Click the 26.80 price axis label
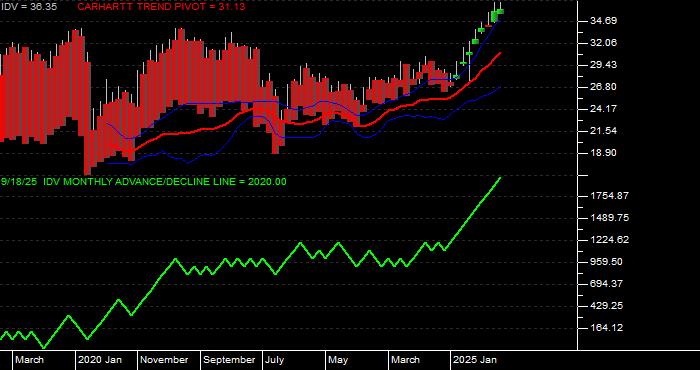The image size is (700, 370). [603, 87]
